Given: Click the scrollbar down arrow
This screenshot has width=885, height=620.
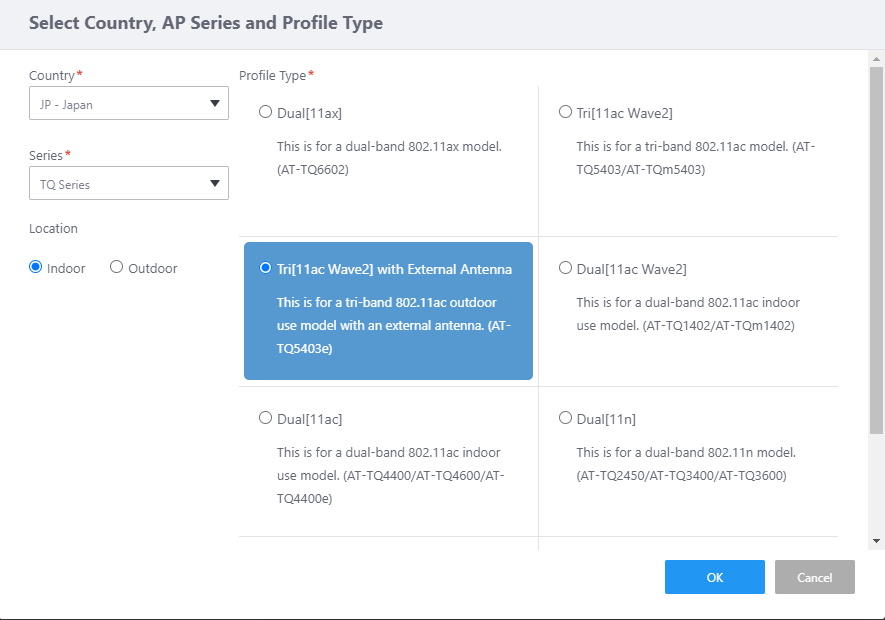Looking at the screenshot, I should tap(877, 541).
